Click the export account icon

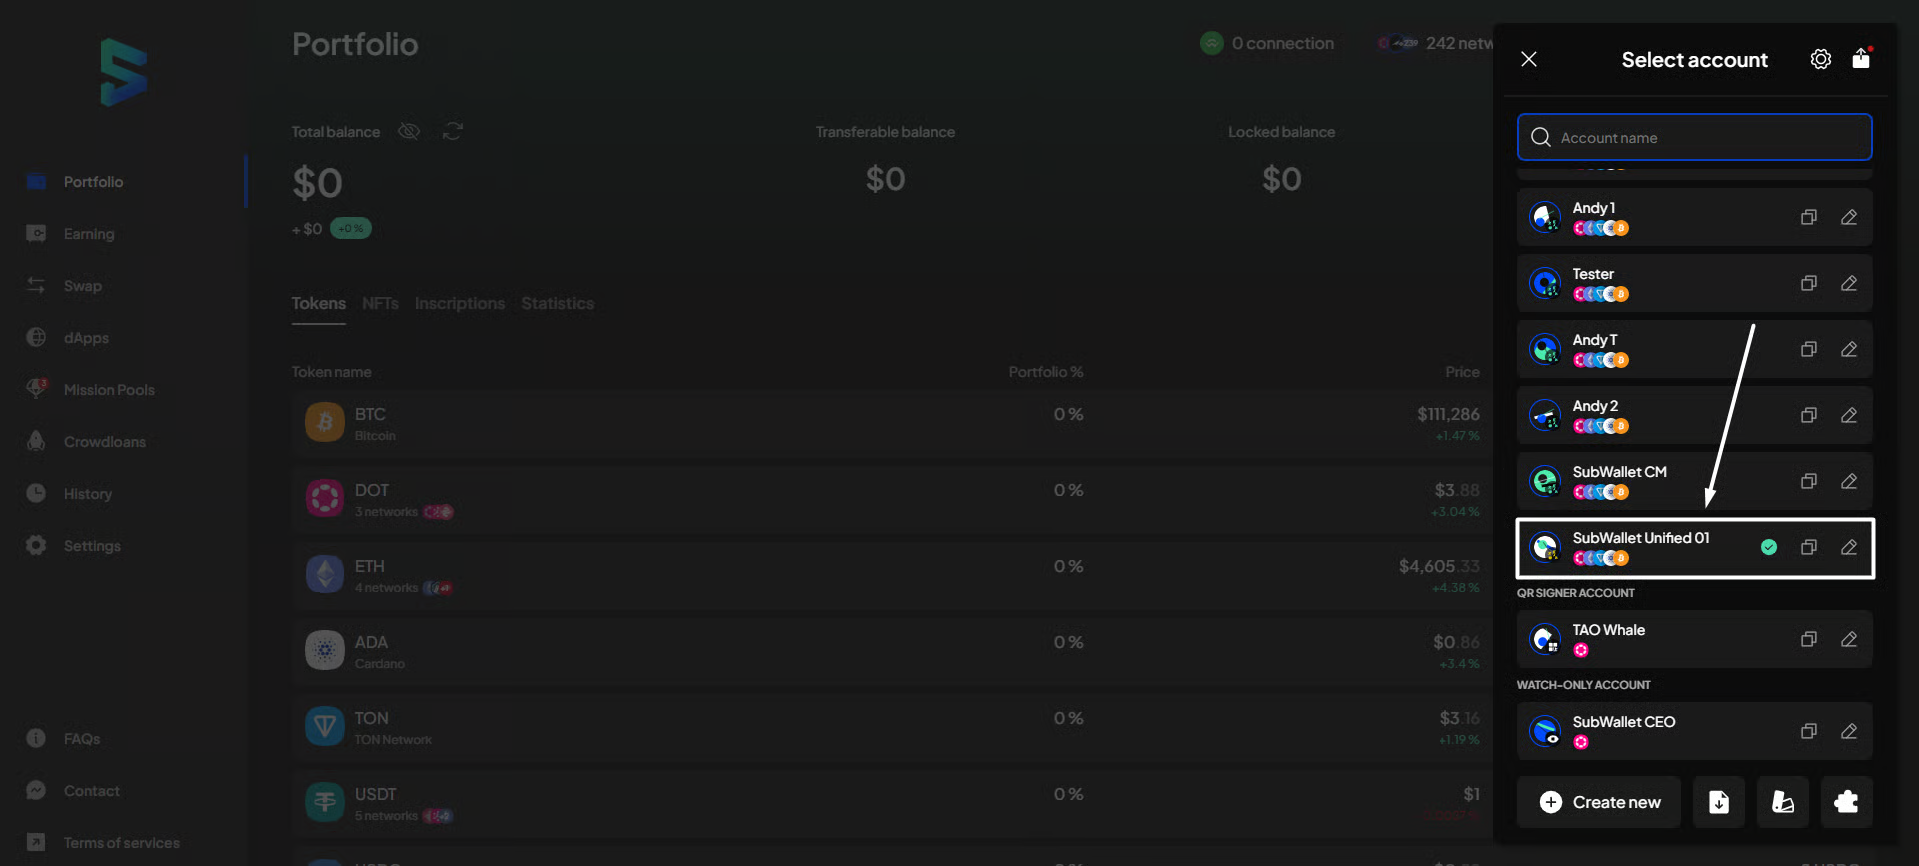[x=1861, y=59]
